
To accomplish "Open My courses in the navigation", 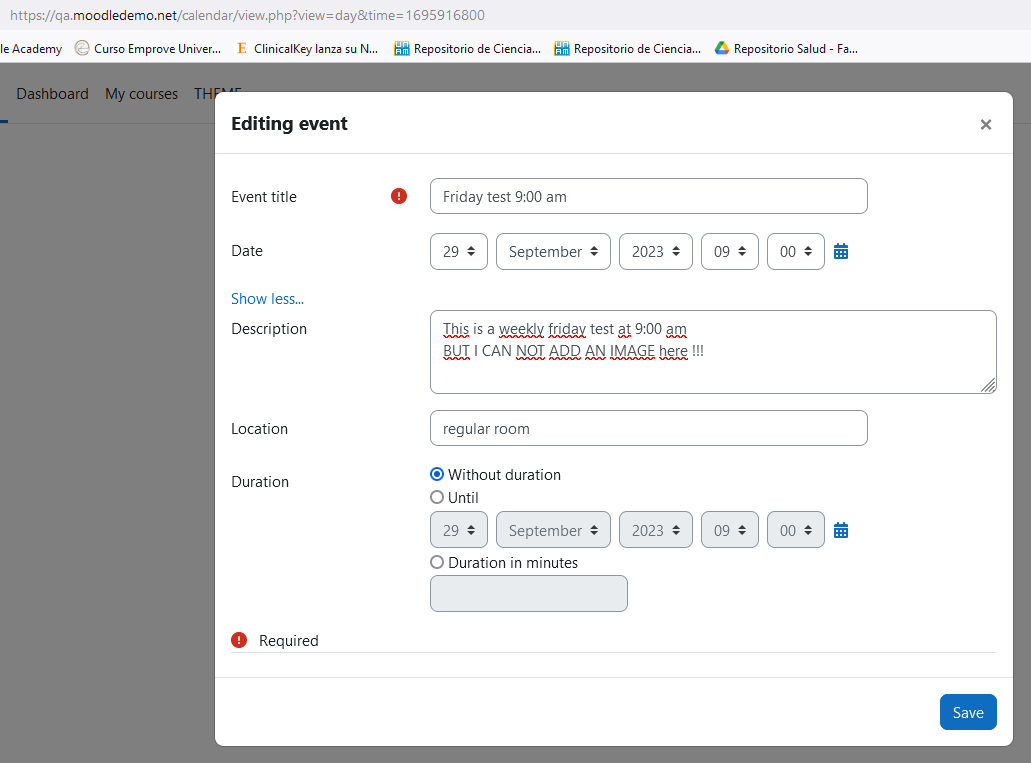I will (x=141, y=94).
